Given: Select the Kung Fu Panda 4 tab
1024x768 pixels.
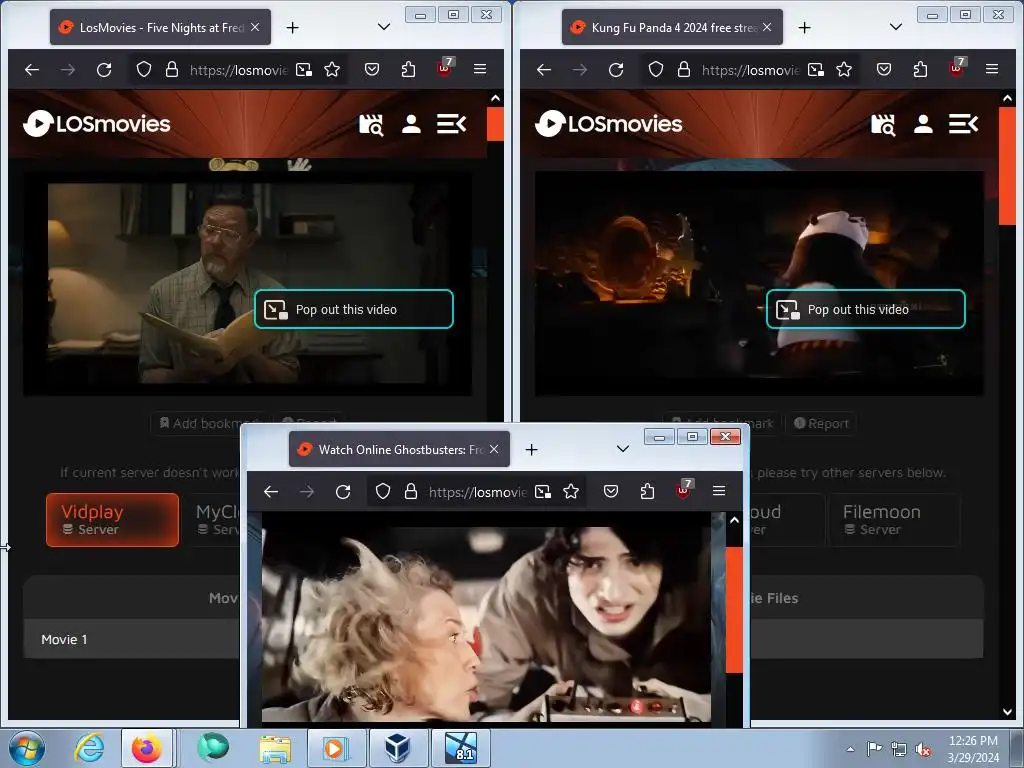Looking at the screenshot, I should [x=672, y=27].
